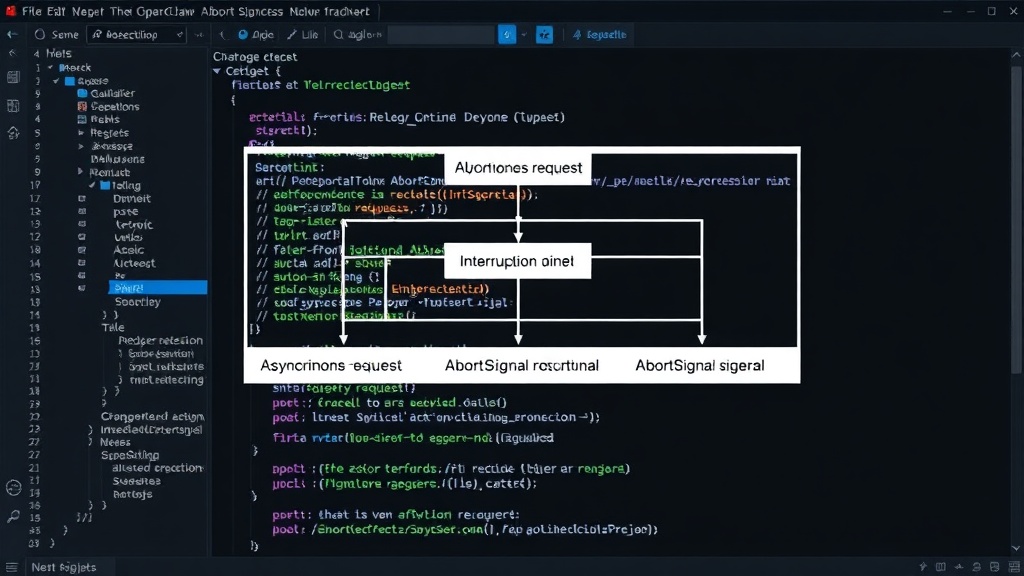Click the hamburger menu icon in status bar
1024x576 pixels.
coord(11,567)
